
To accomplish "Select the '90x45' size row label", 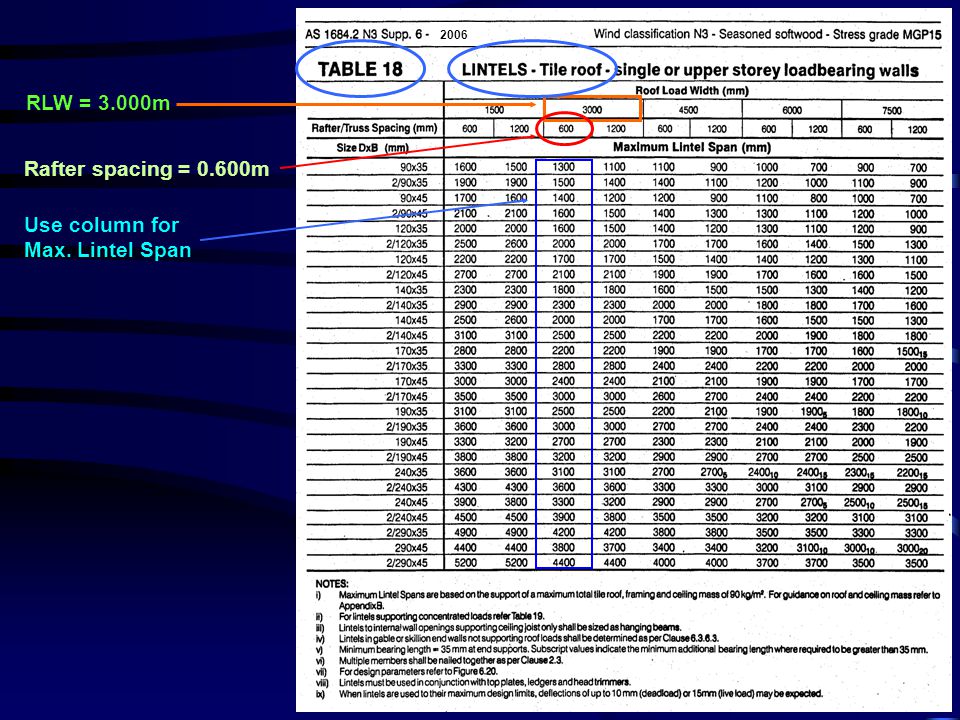I will click(414, 198).
